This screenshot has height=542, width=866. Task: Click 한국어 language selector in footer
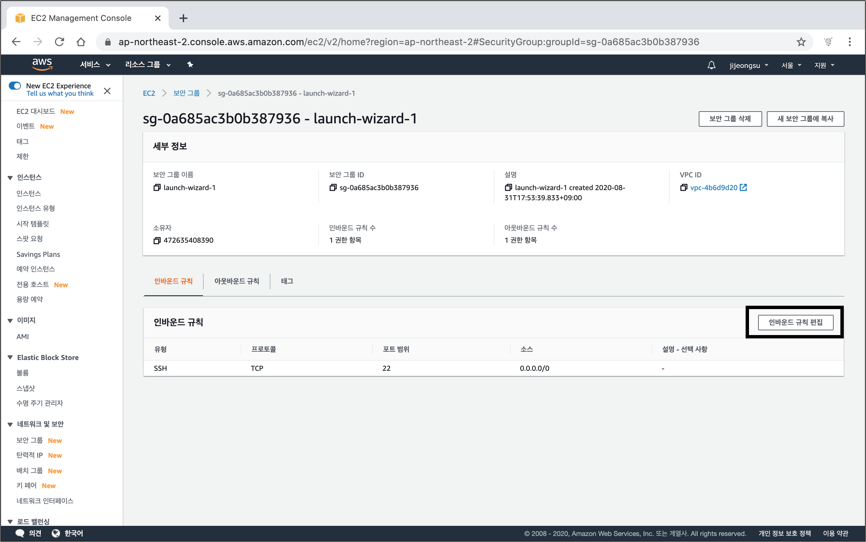pyautogui.click(x=73, y=534)
